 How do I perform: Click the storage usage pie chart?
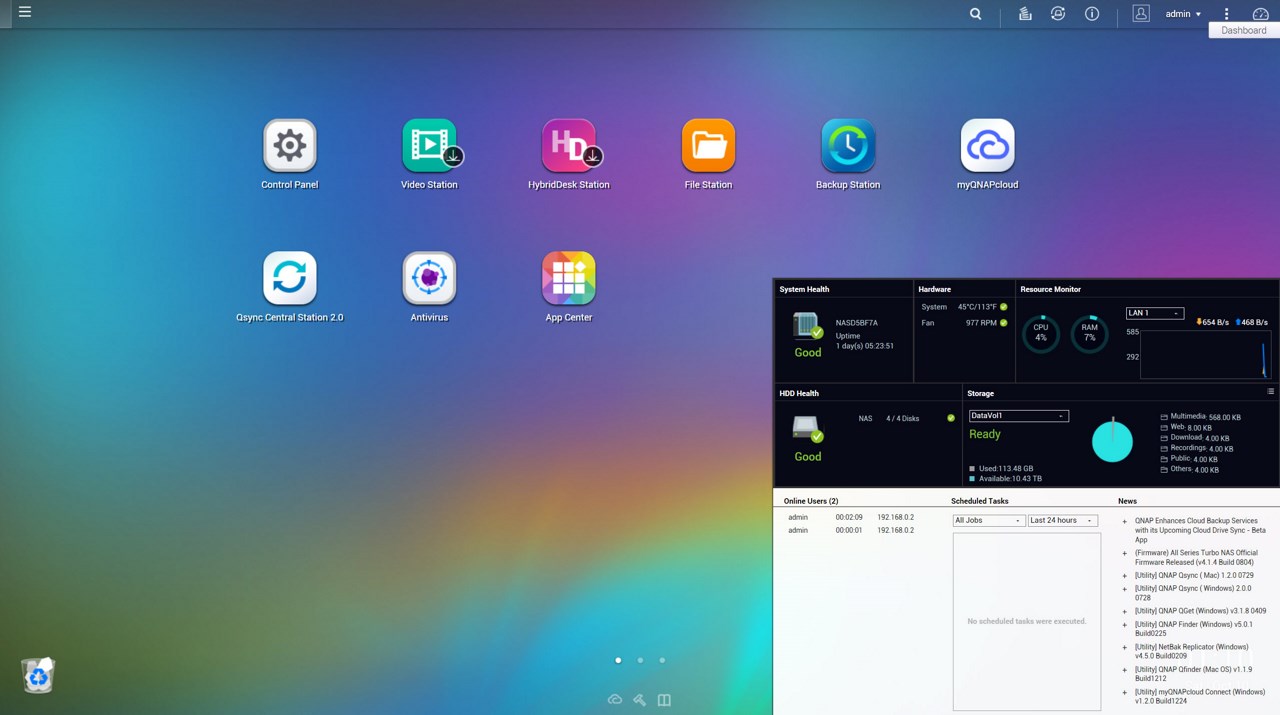pyautogui.click(x=1112, y=441)
